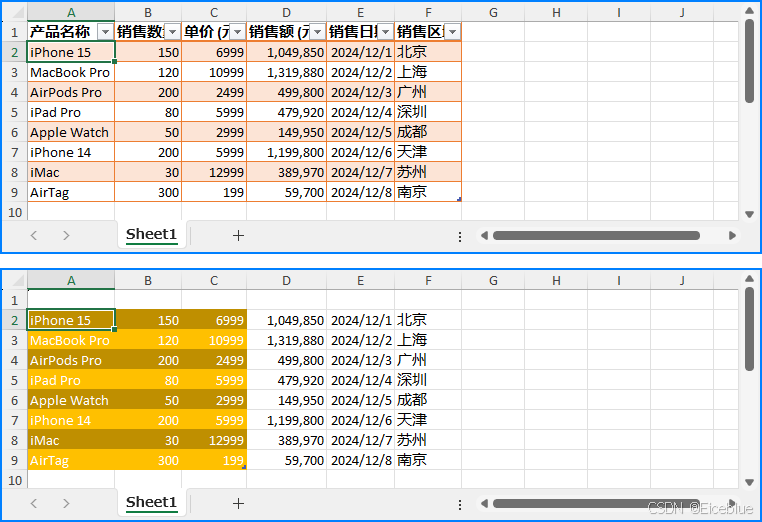Click 深圳 cell in bottom sheet
This screenshot has height=522, width=762.
click(x=428, y=380)
